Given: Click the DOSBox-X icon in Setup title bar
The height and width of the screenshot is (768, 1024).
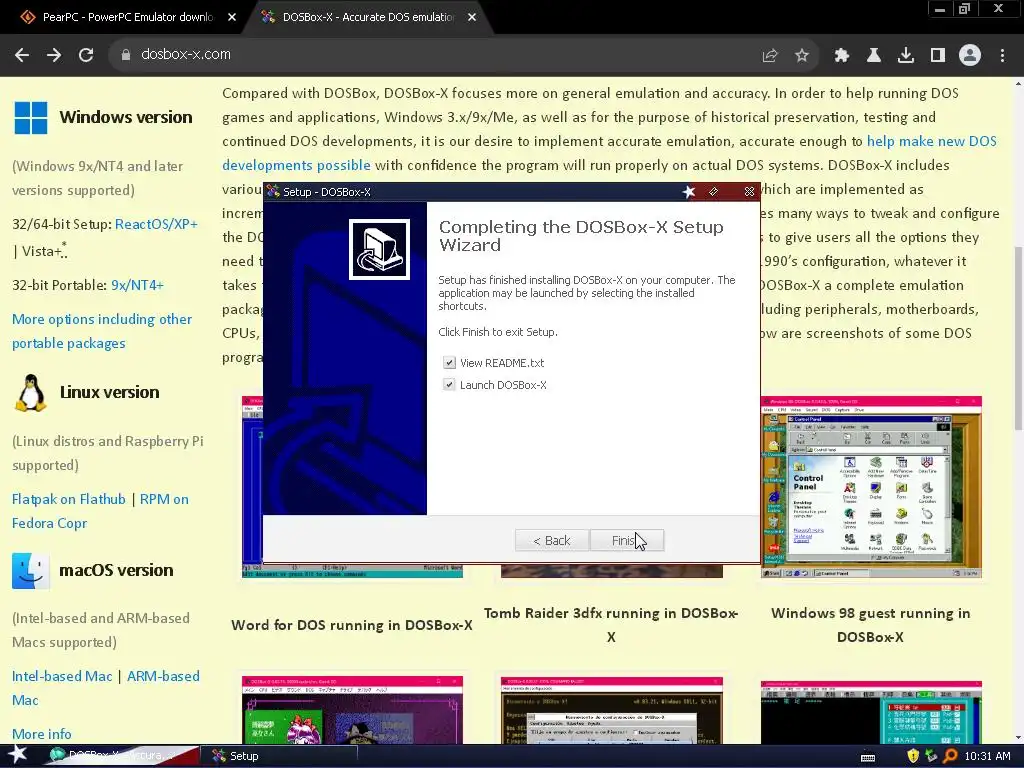Looking at the screenshot, I should (273, 191).
